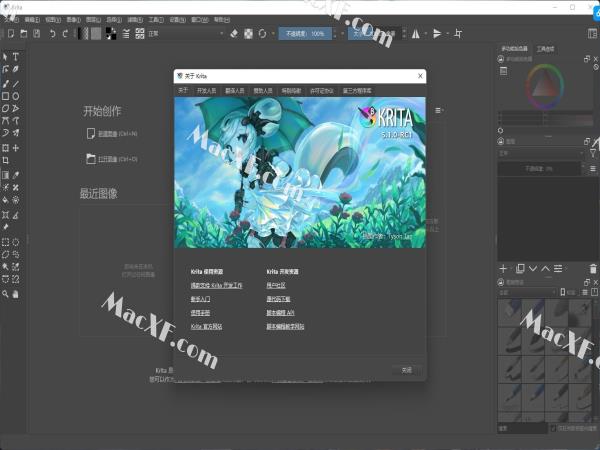Select the Pan hand tool
Image resolution: width=600 pixels, height=450 pixels.
click(x=16, y=294)
